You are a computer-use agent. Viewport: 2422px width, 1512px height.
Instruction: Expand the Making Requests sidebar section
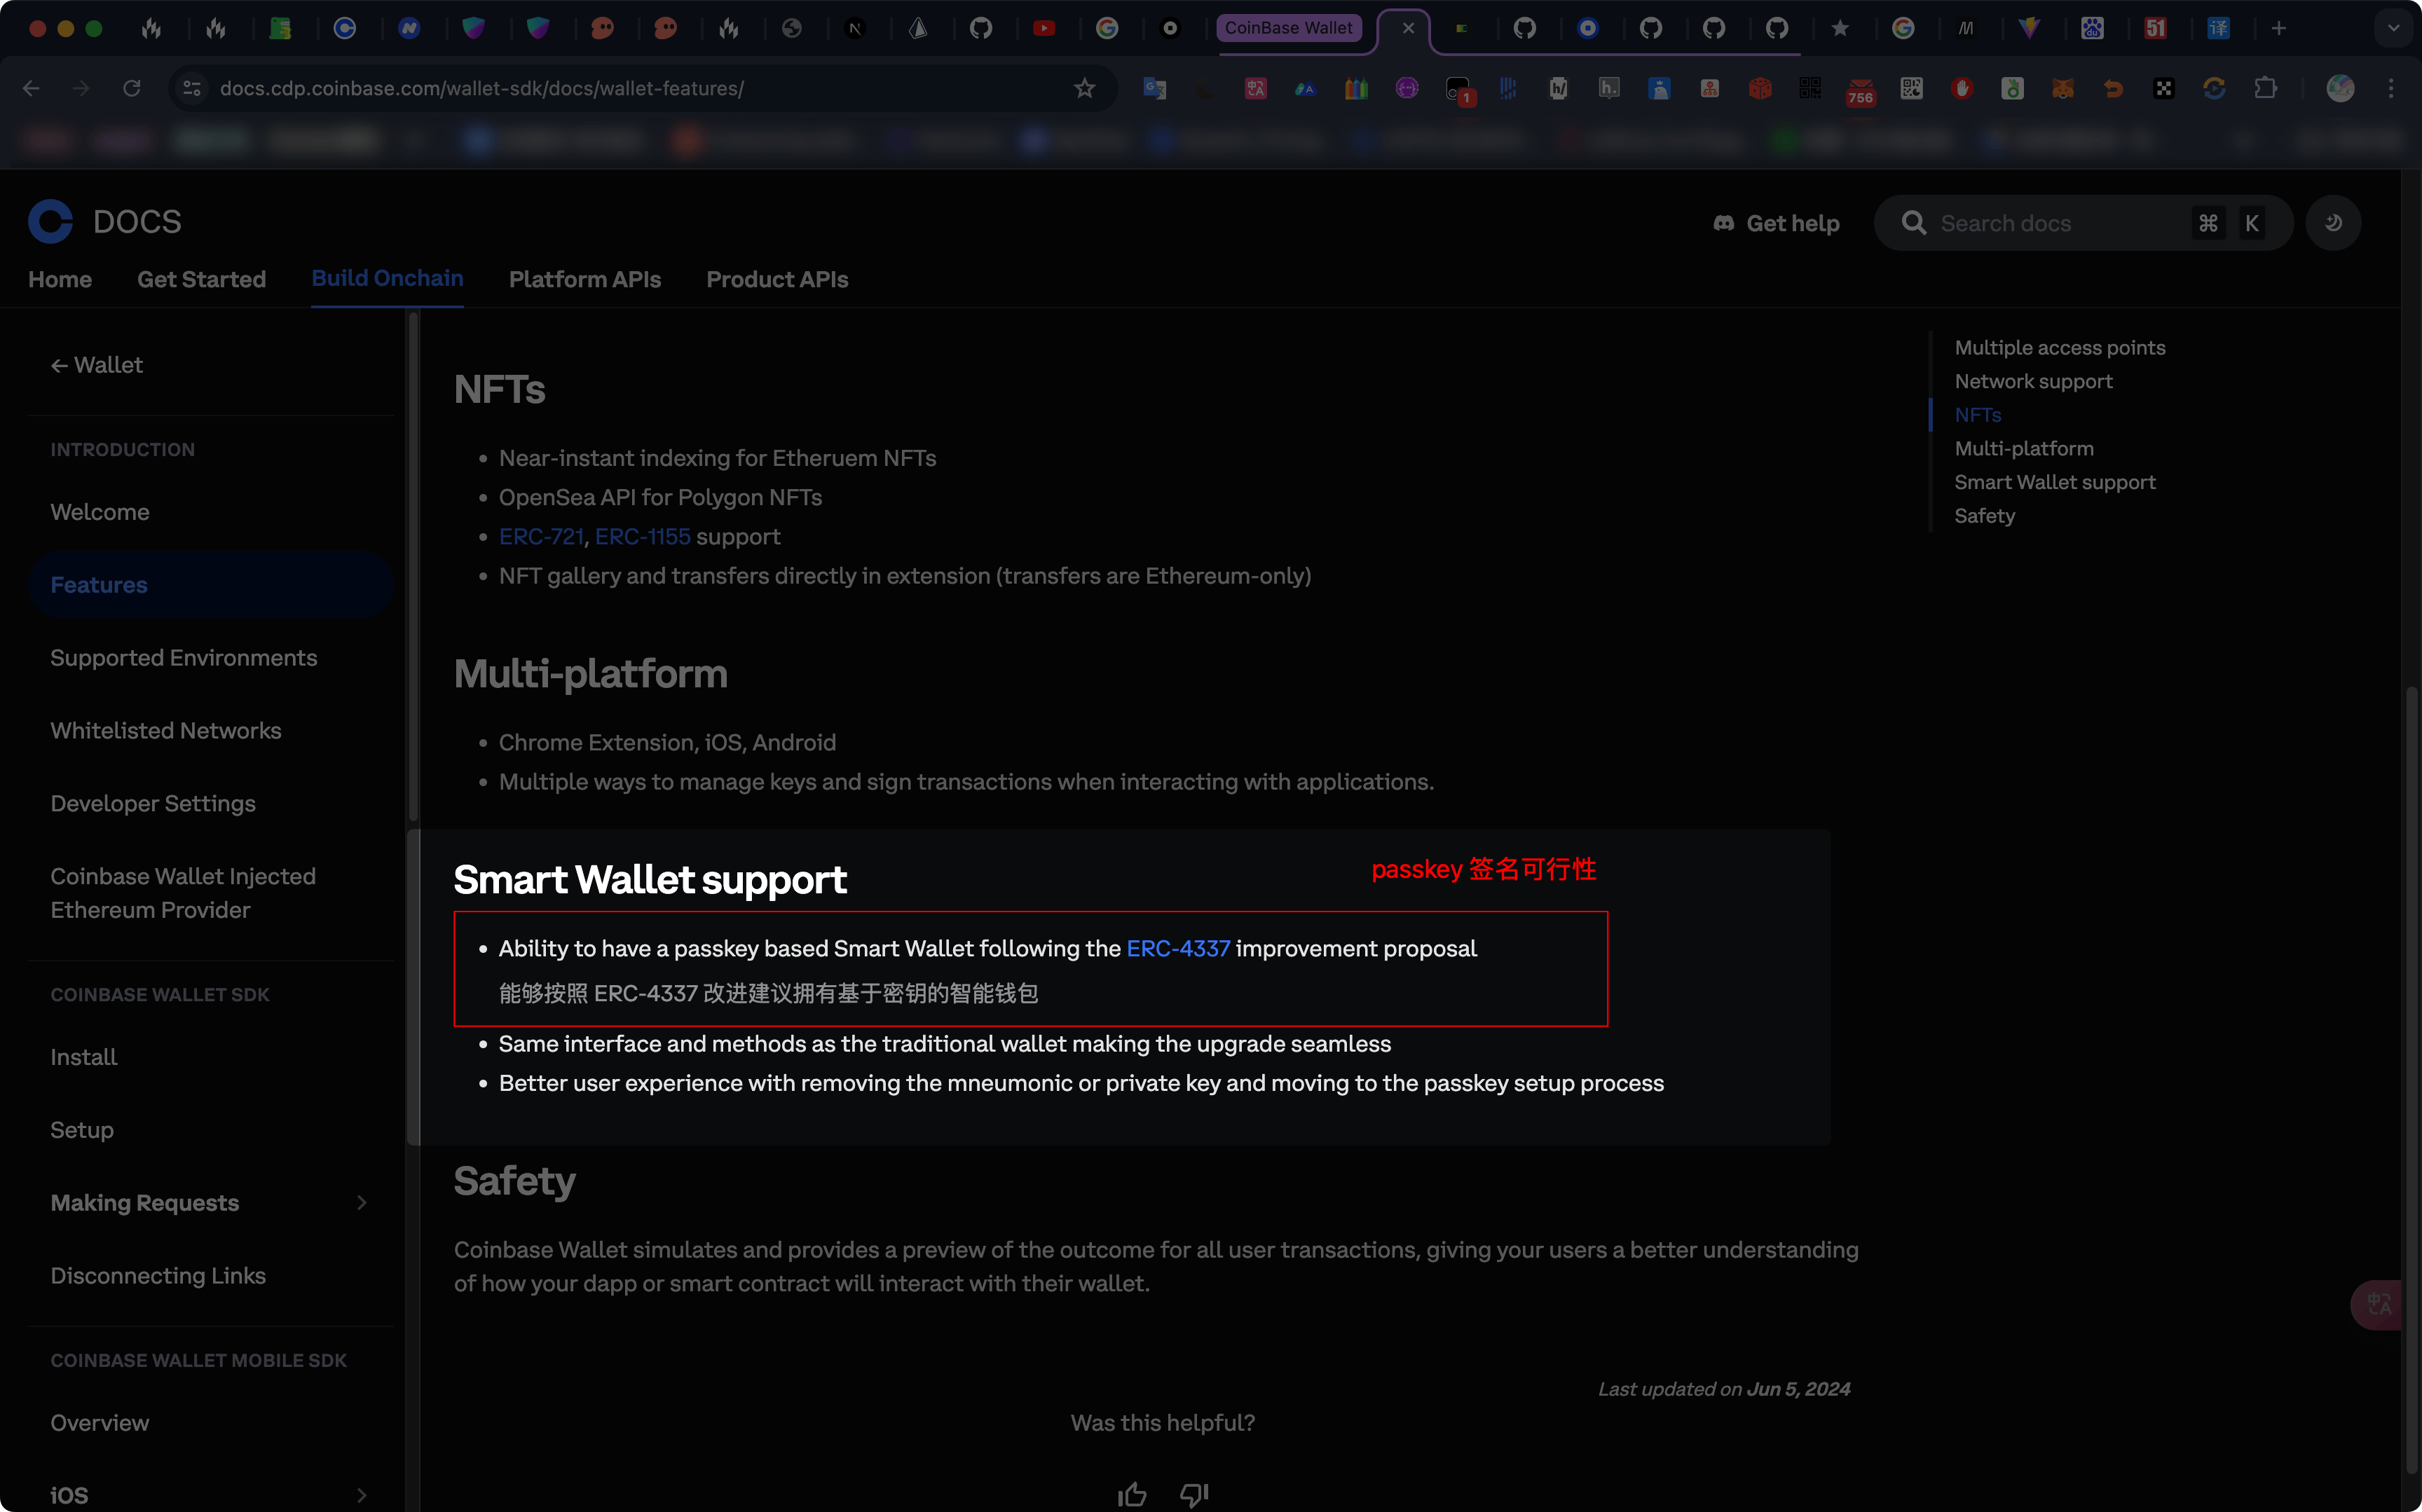pos(362,1202)
